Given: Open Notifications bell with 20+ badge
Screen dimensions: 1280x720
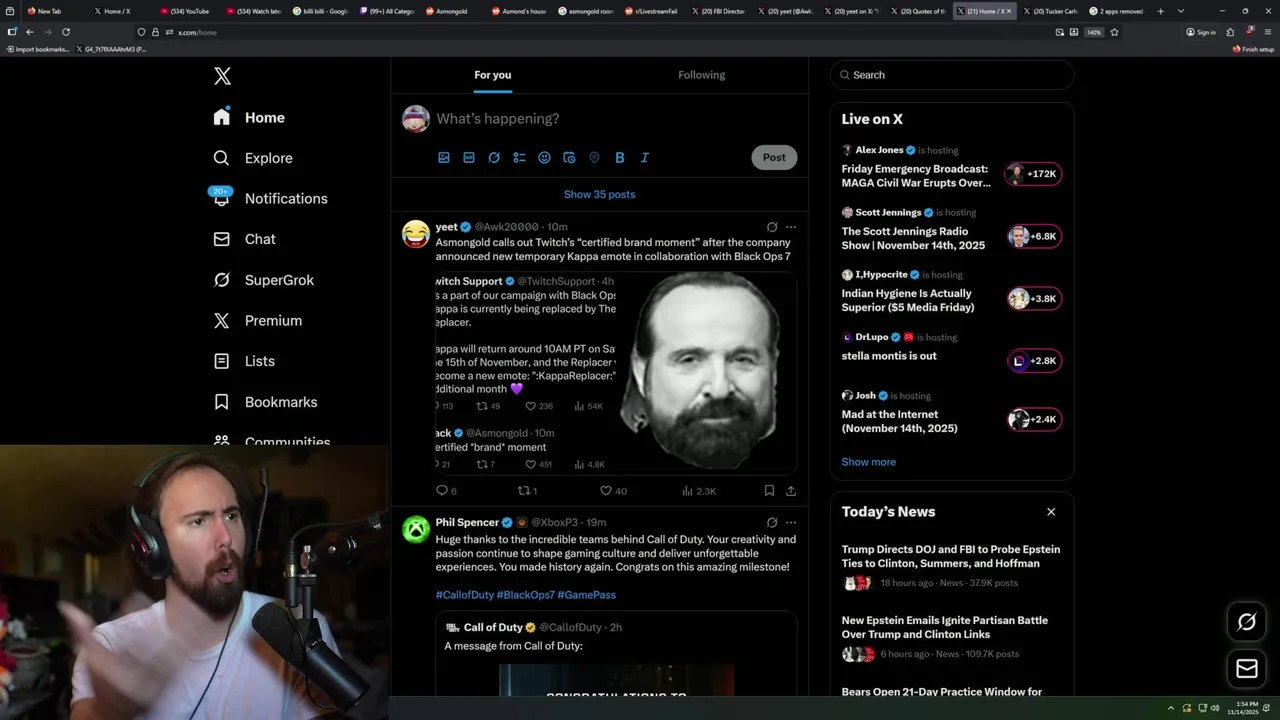Looking at the screenshot, I should (x=222, y=197).
